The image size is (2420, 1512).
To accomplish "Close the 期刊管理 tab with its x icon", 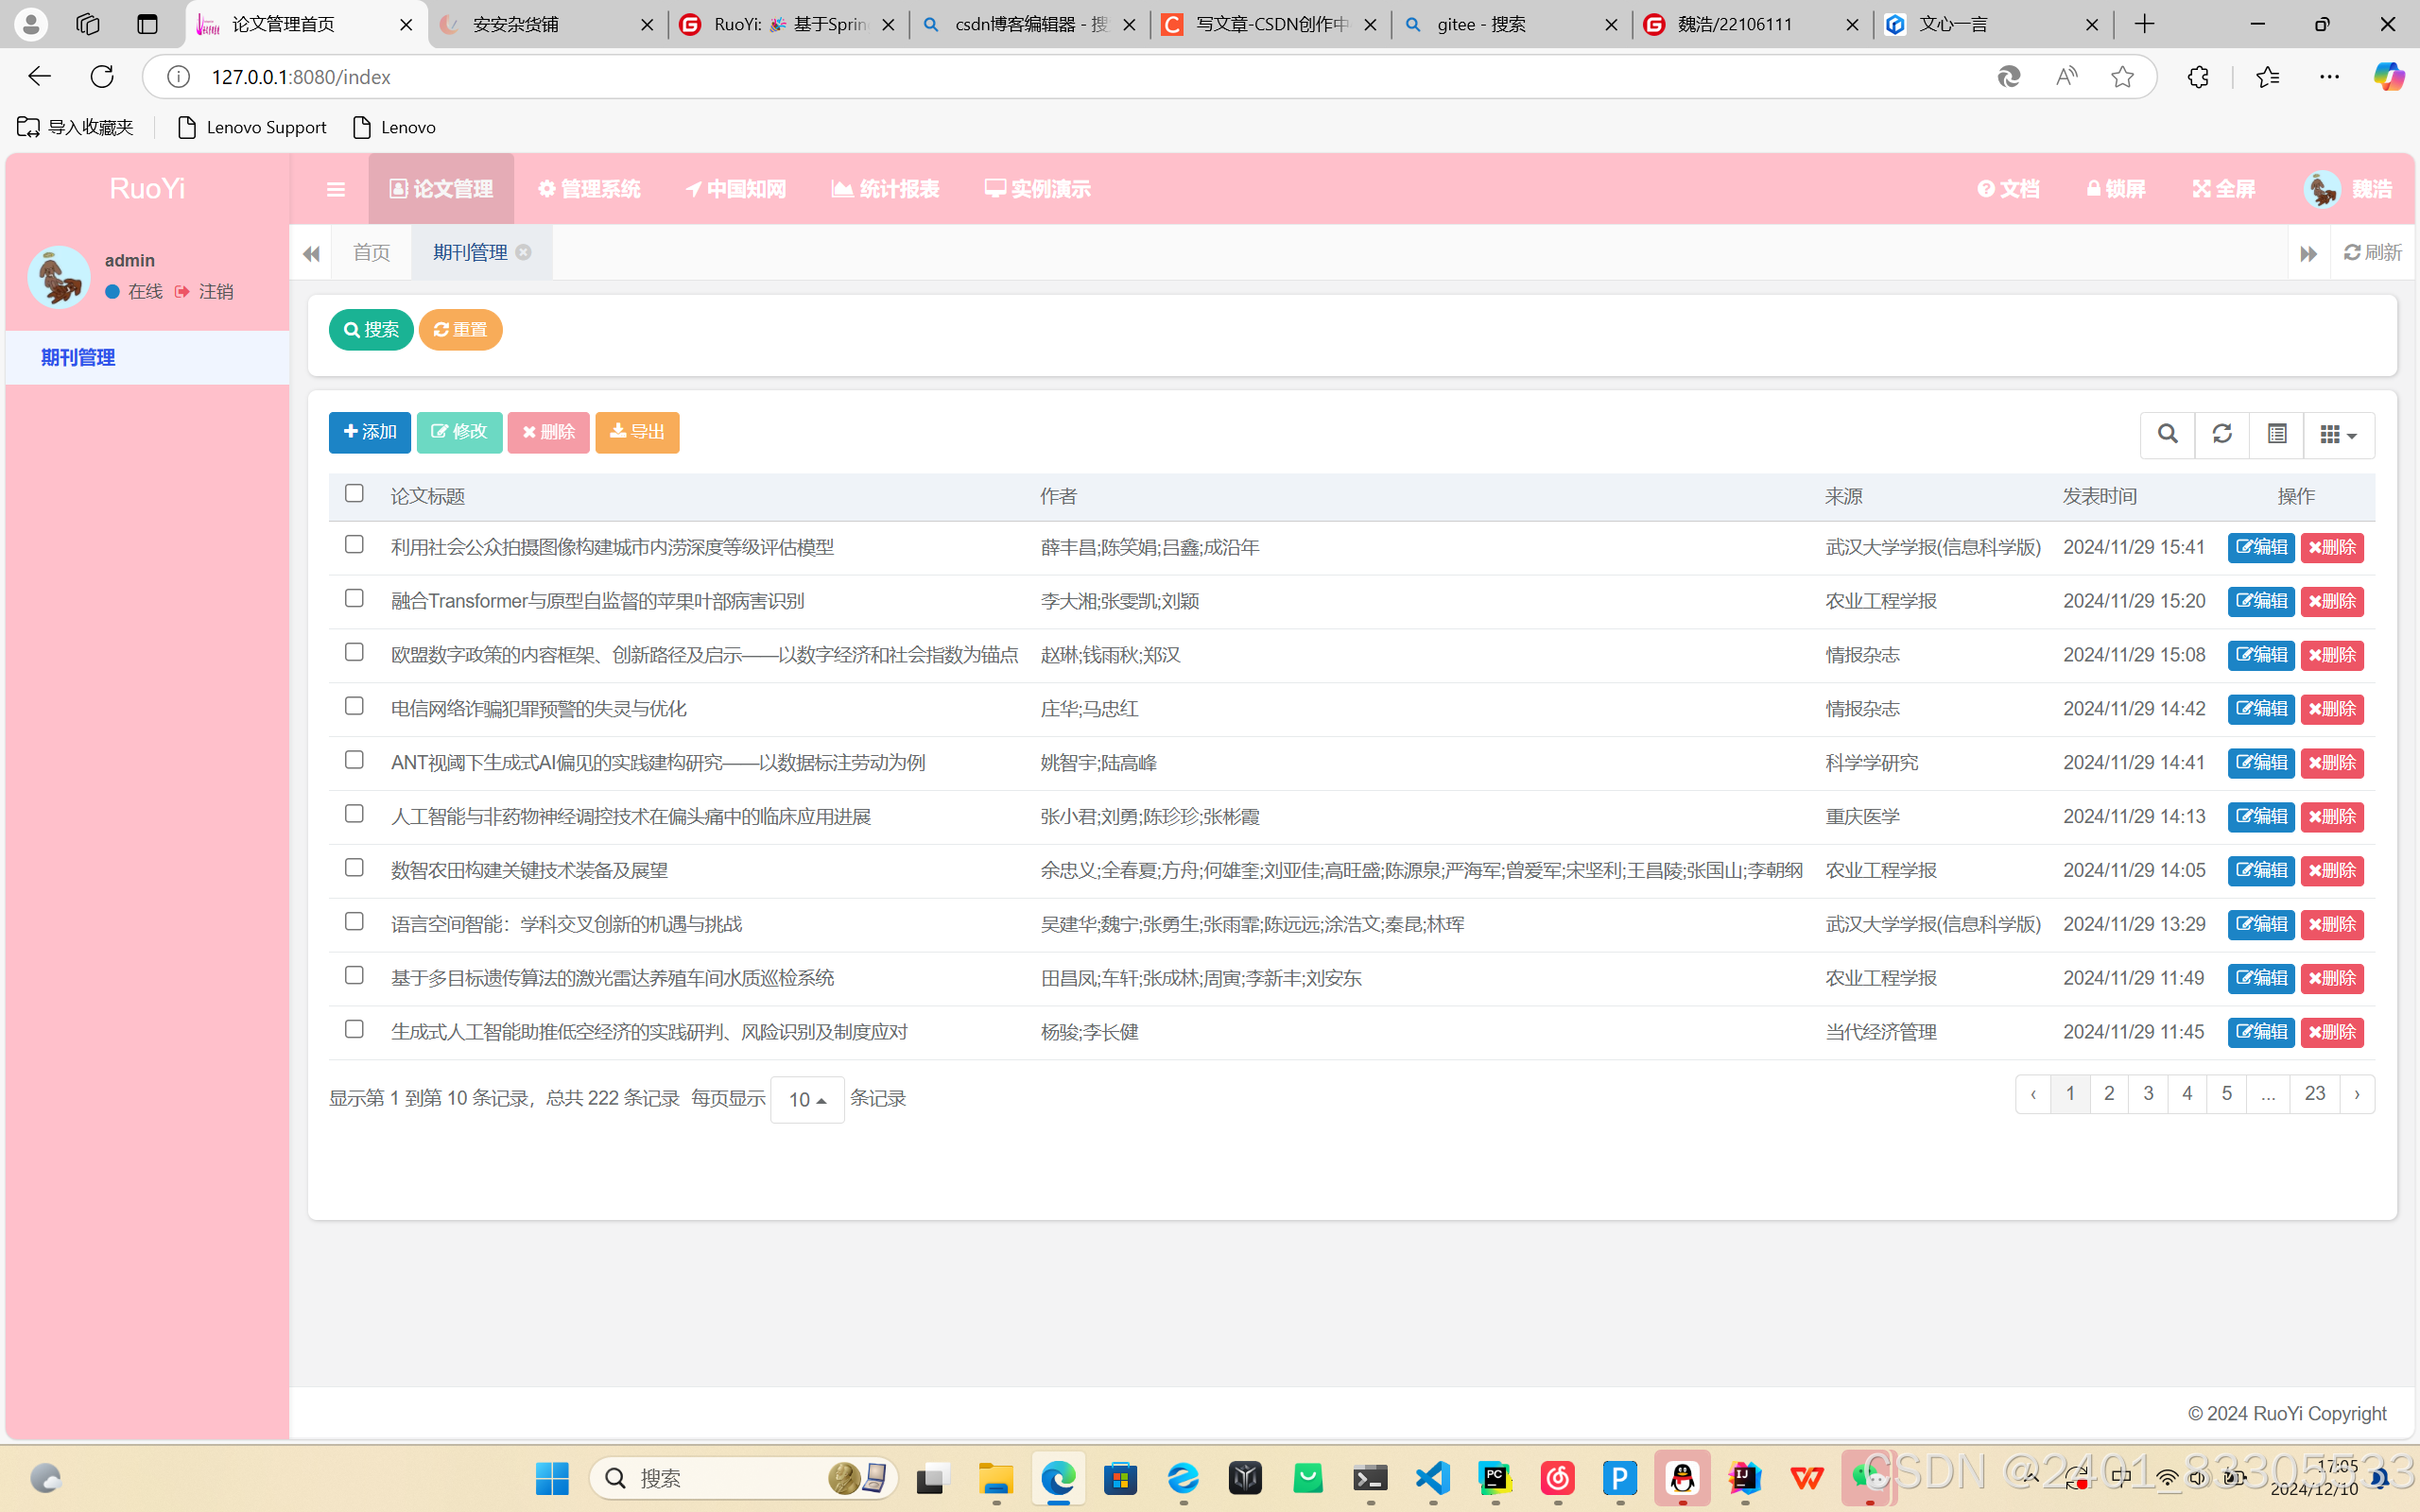I will pyautogui.click(x=524, y=252).
